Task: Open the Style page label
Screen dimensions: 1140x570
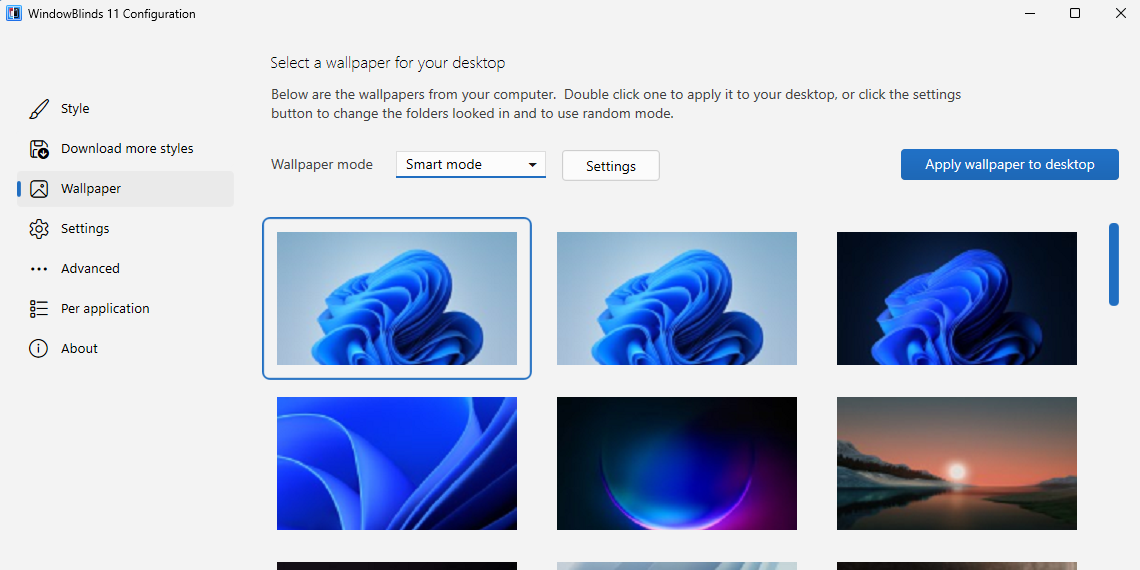Action: 75,109
